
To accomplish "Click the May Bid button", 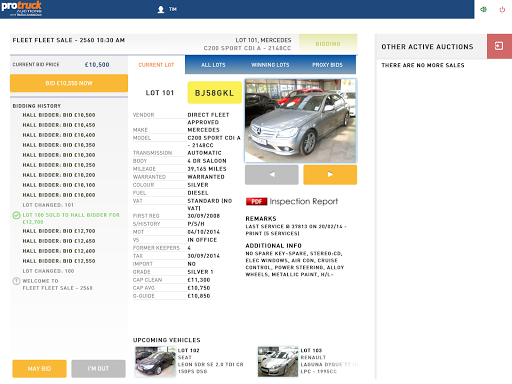I will [39, 369].
